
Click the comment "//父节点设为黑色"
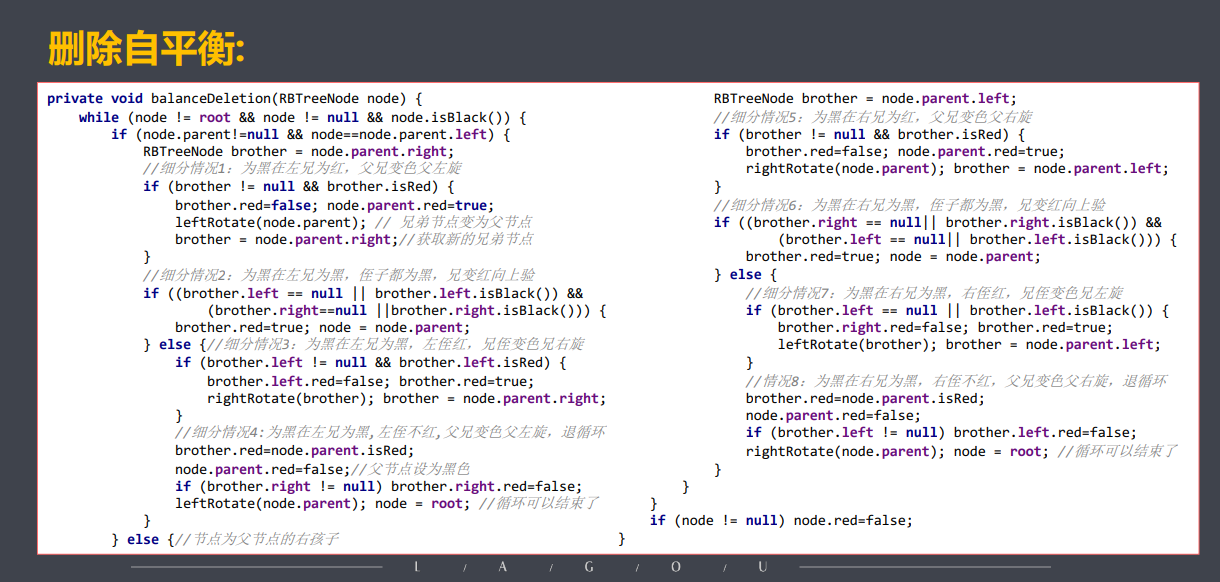point(410,469)
